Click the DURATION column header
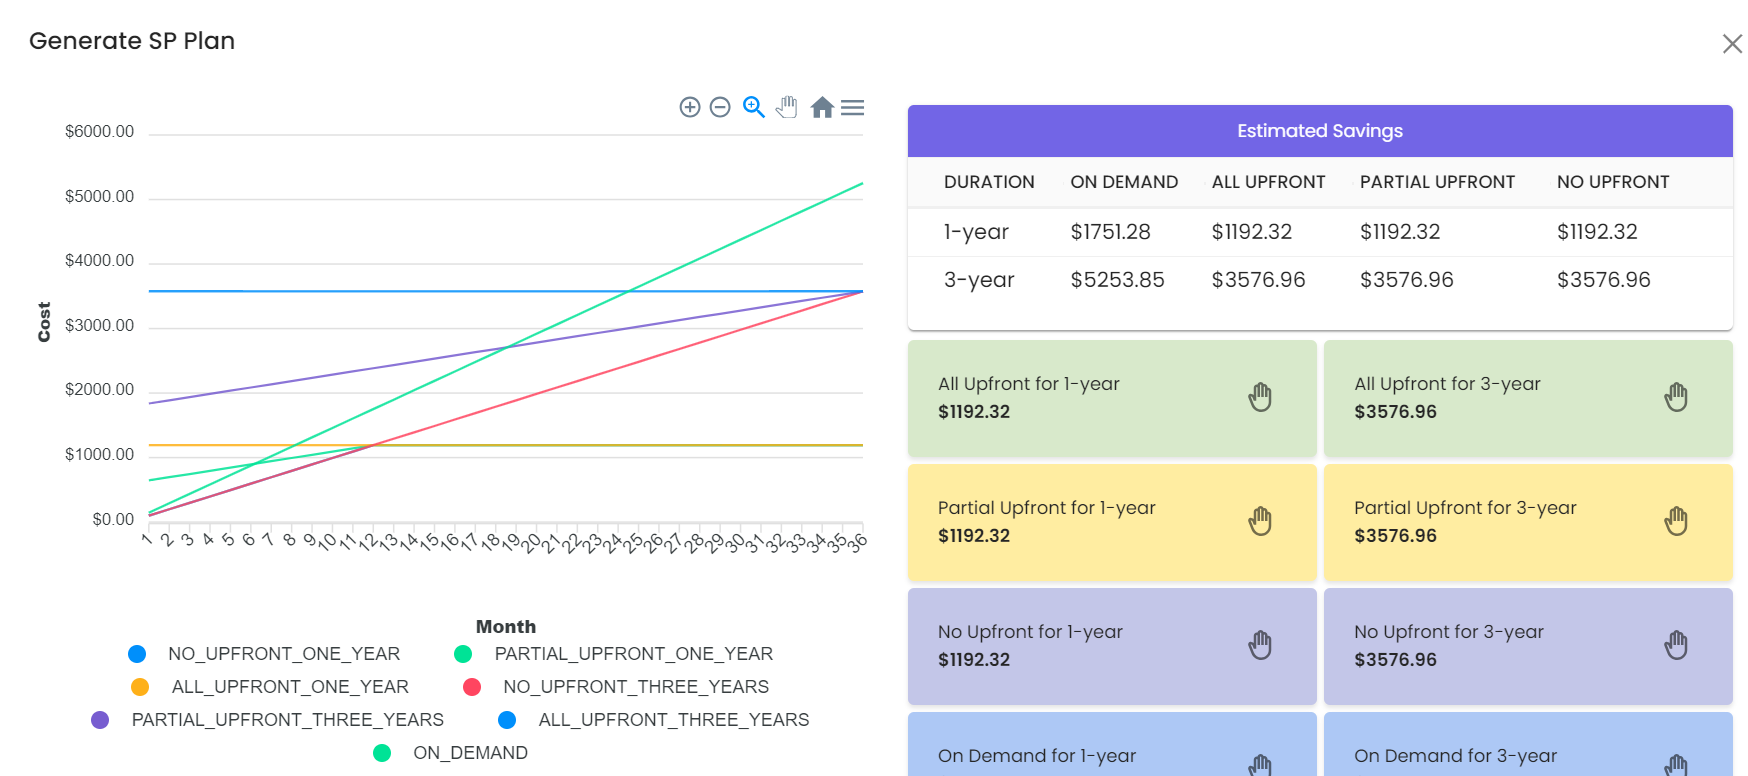This screenshot has width=1748, height=776. point(989,182)
